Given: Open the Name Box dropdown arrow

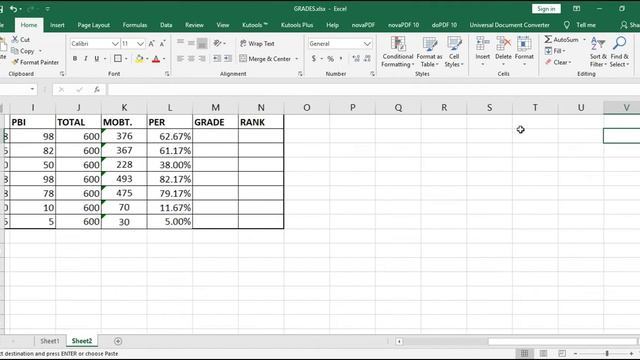Looking at the screenshot, I should point(32,89).
